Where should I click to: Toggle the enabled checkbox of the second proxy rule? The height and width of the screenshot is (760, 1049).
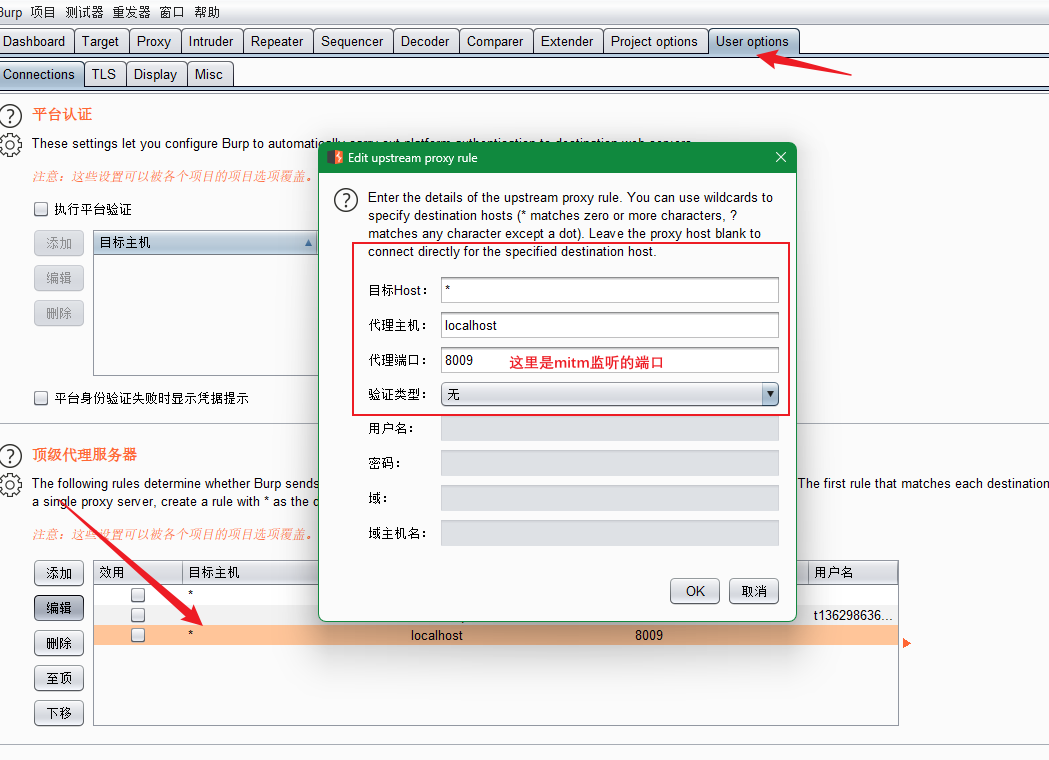tap(138, 614)
